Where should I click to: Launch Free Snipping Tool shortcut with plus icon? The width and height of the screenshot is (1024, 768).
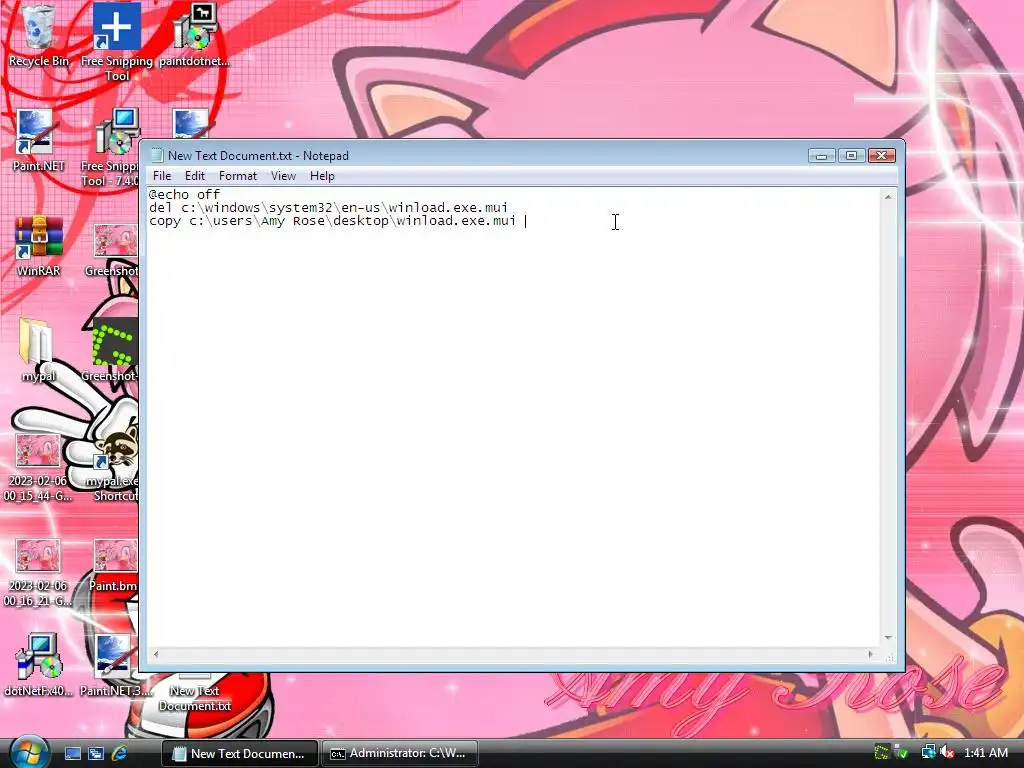point(117,42)
